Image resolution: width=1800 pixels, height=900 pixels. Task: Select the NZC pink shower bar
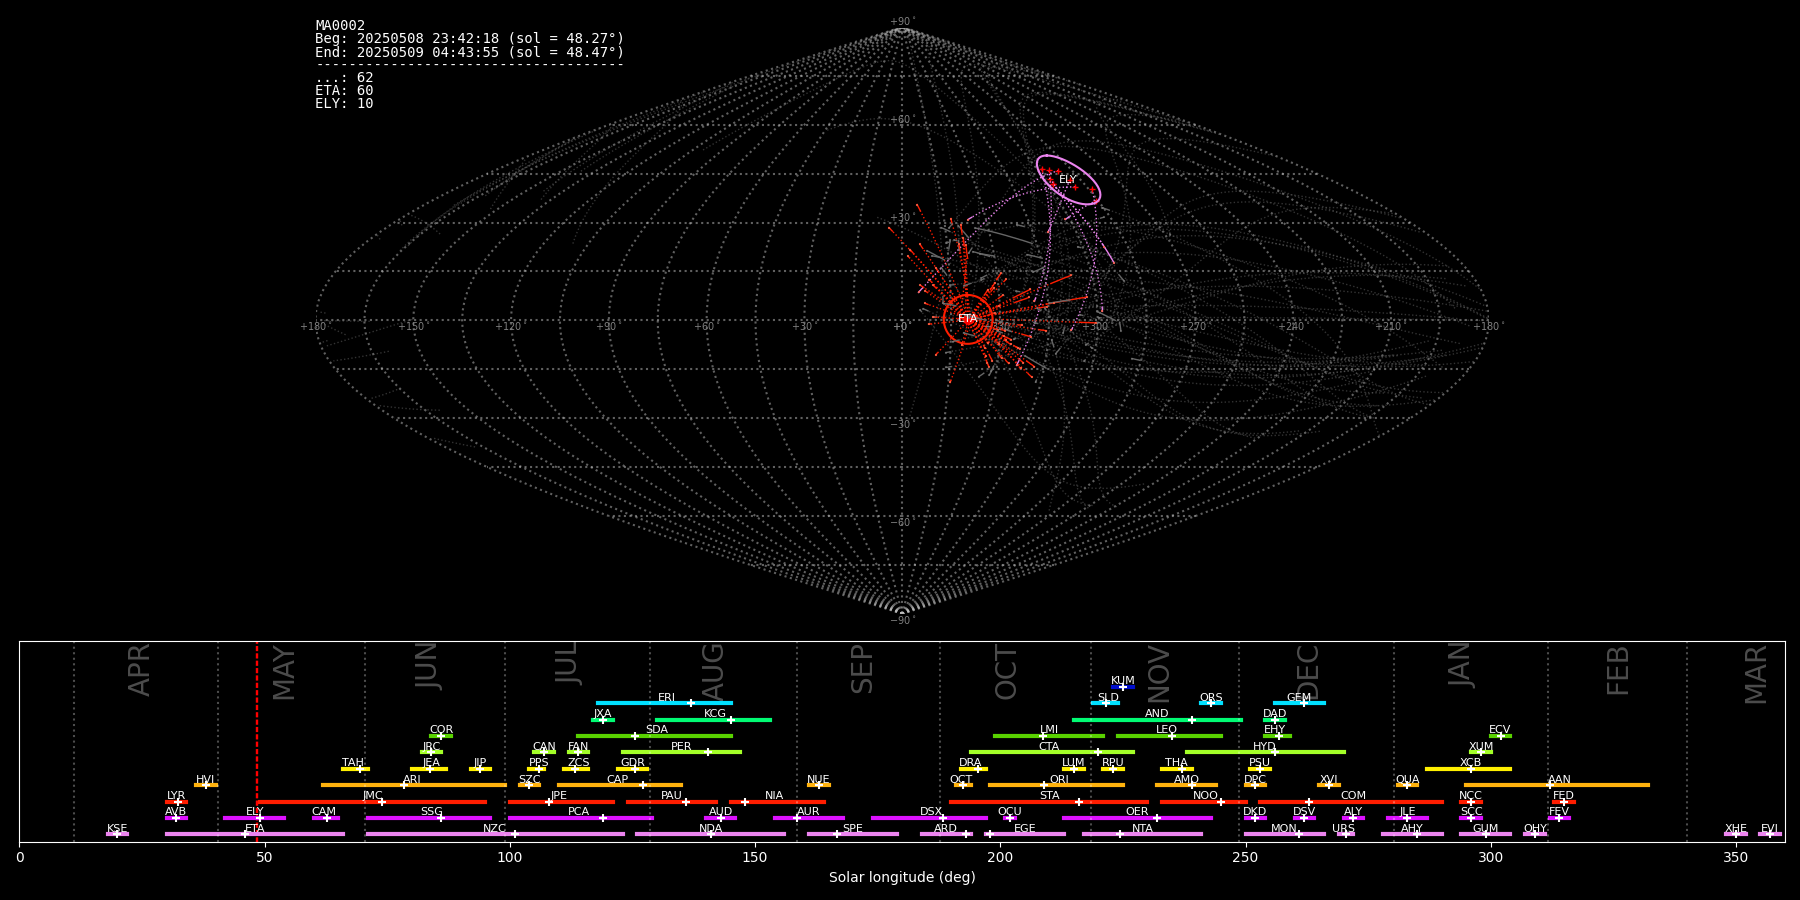pos(495,834)
